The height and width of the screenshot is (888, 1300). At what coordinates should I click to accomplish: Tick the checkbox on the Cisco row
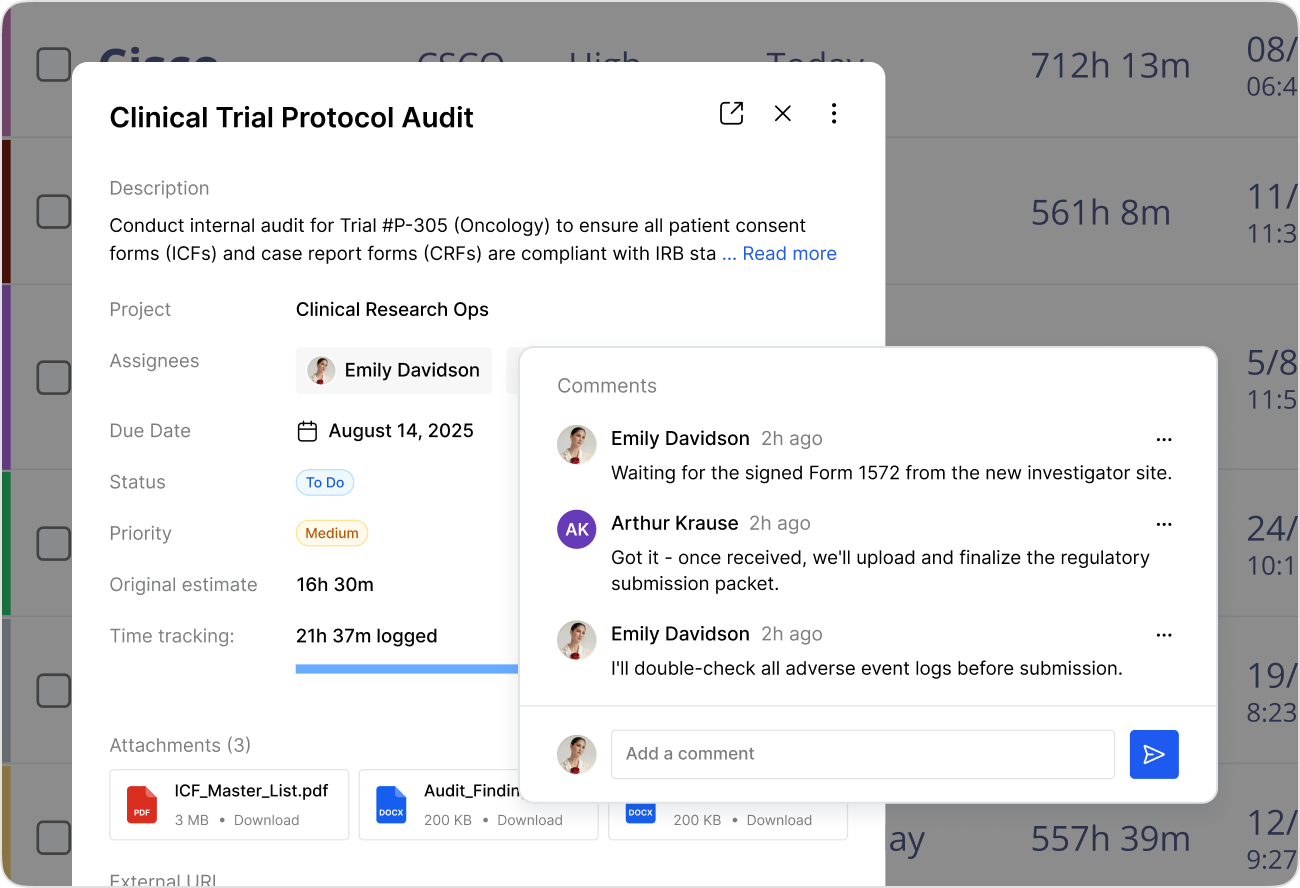pyautogui.click(x=54, y=64)
